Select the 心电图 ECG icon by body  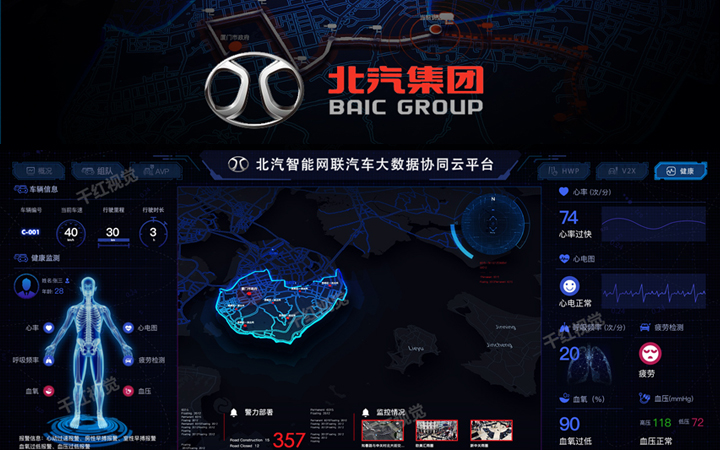129,328
